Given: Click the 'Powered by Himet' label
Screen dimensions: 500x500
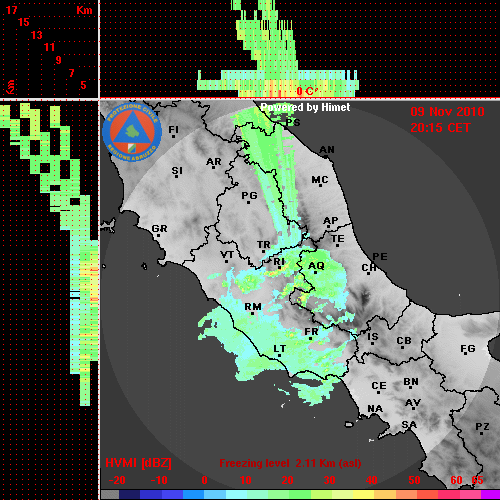Looking at the screenshot, I should [x=305, y=107].
